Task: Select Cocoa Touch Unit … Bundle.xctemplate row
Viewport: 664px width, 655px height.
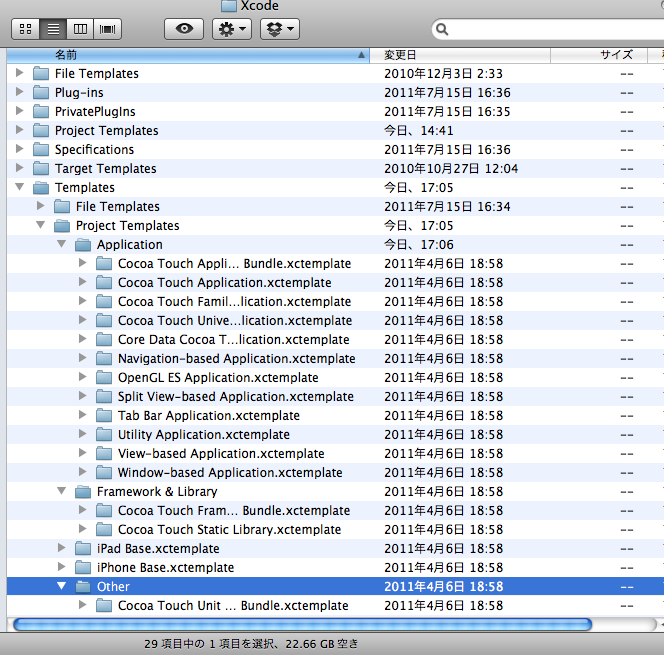Action: pos(335,605)
